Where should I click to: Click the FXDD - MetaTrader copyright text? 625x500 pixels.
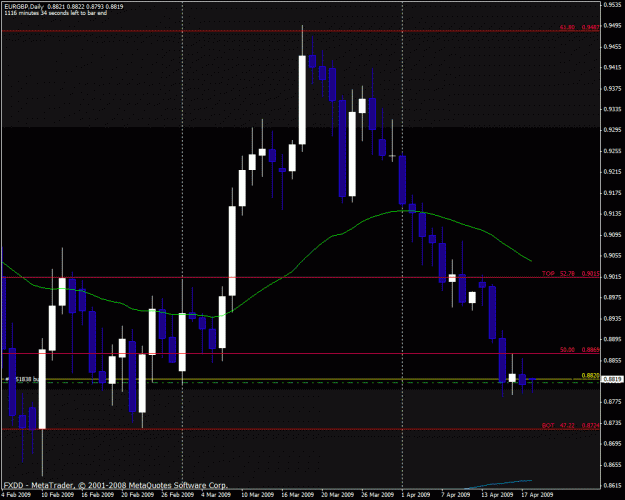(x=116, y=486)
